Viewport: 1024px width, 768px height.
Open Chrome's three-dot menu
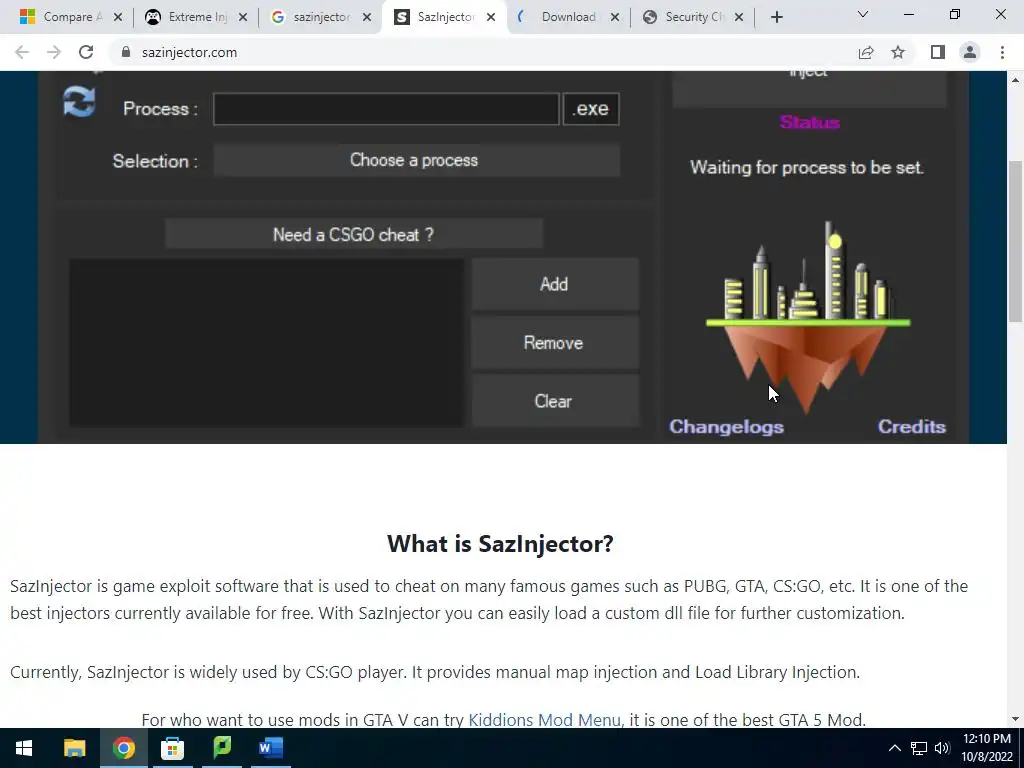pos(1002,52)
